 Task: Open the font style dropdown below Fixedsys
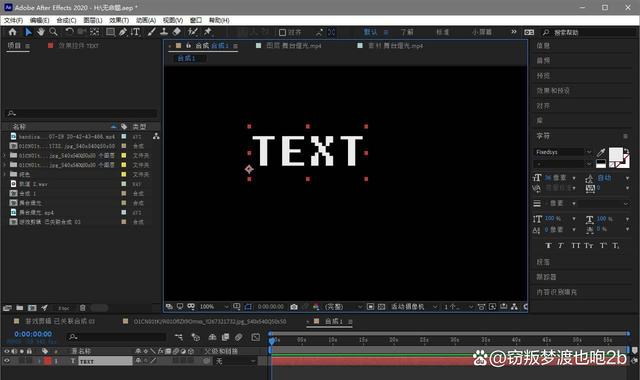(x=589, y=164)
